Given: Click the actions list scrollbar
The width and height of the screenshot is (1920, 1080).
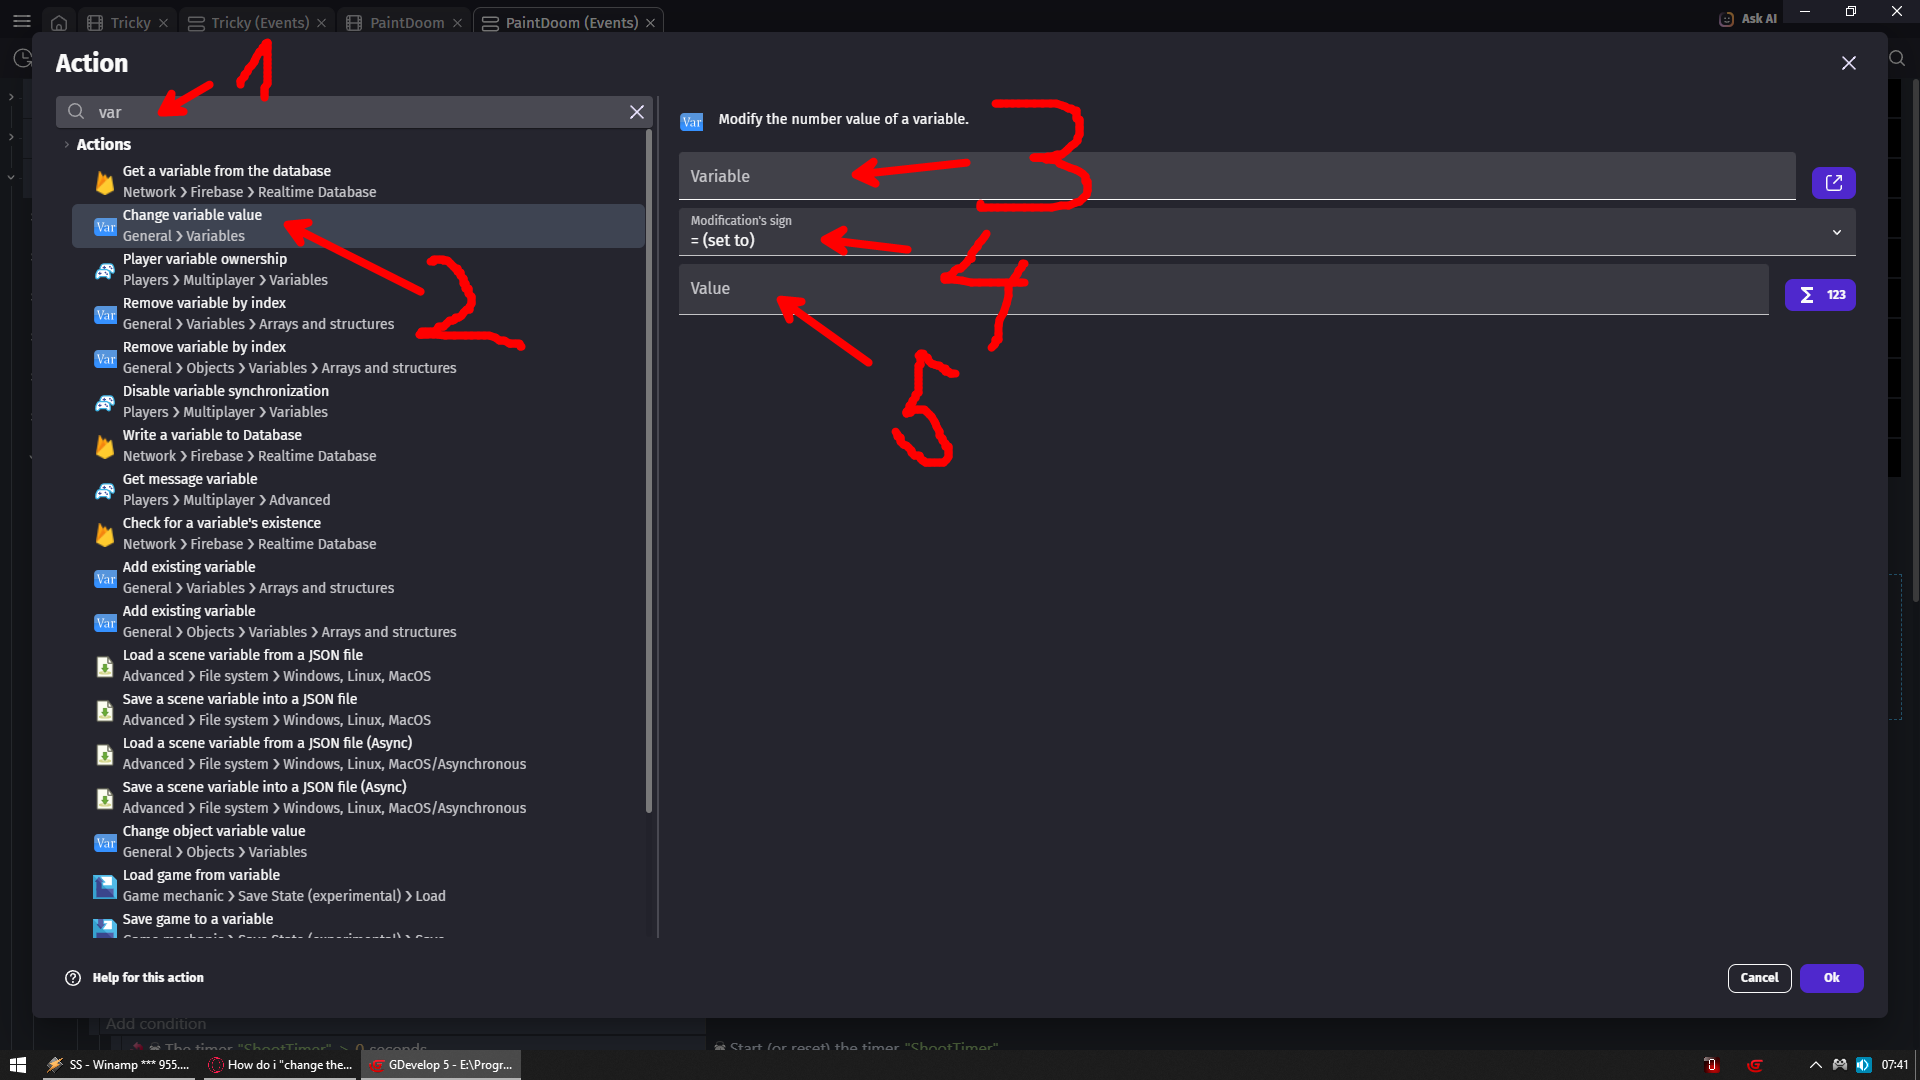Looking at the screenshot, I should (649, 470).
